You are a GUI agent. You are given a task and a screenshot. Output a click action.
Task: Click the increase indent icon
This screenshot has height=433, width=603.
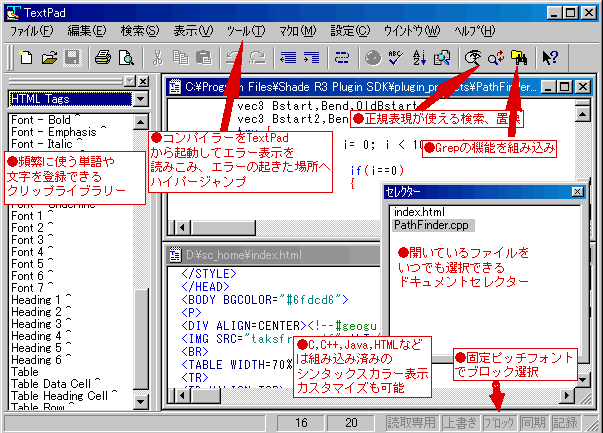[311, 58]
